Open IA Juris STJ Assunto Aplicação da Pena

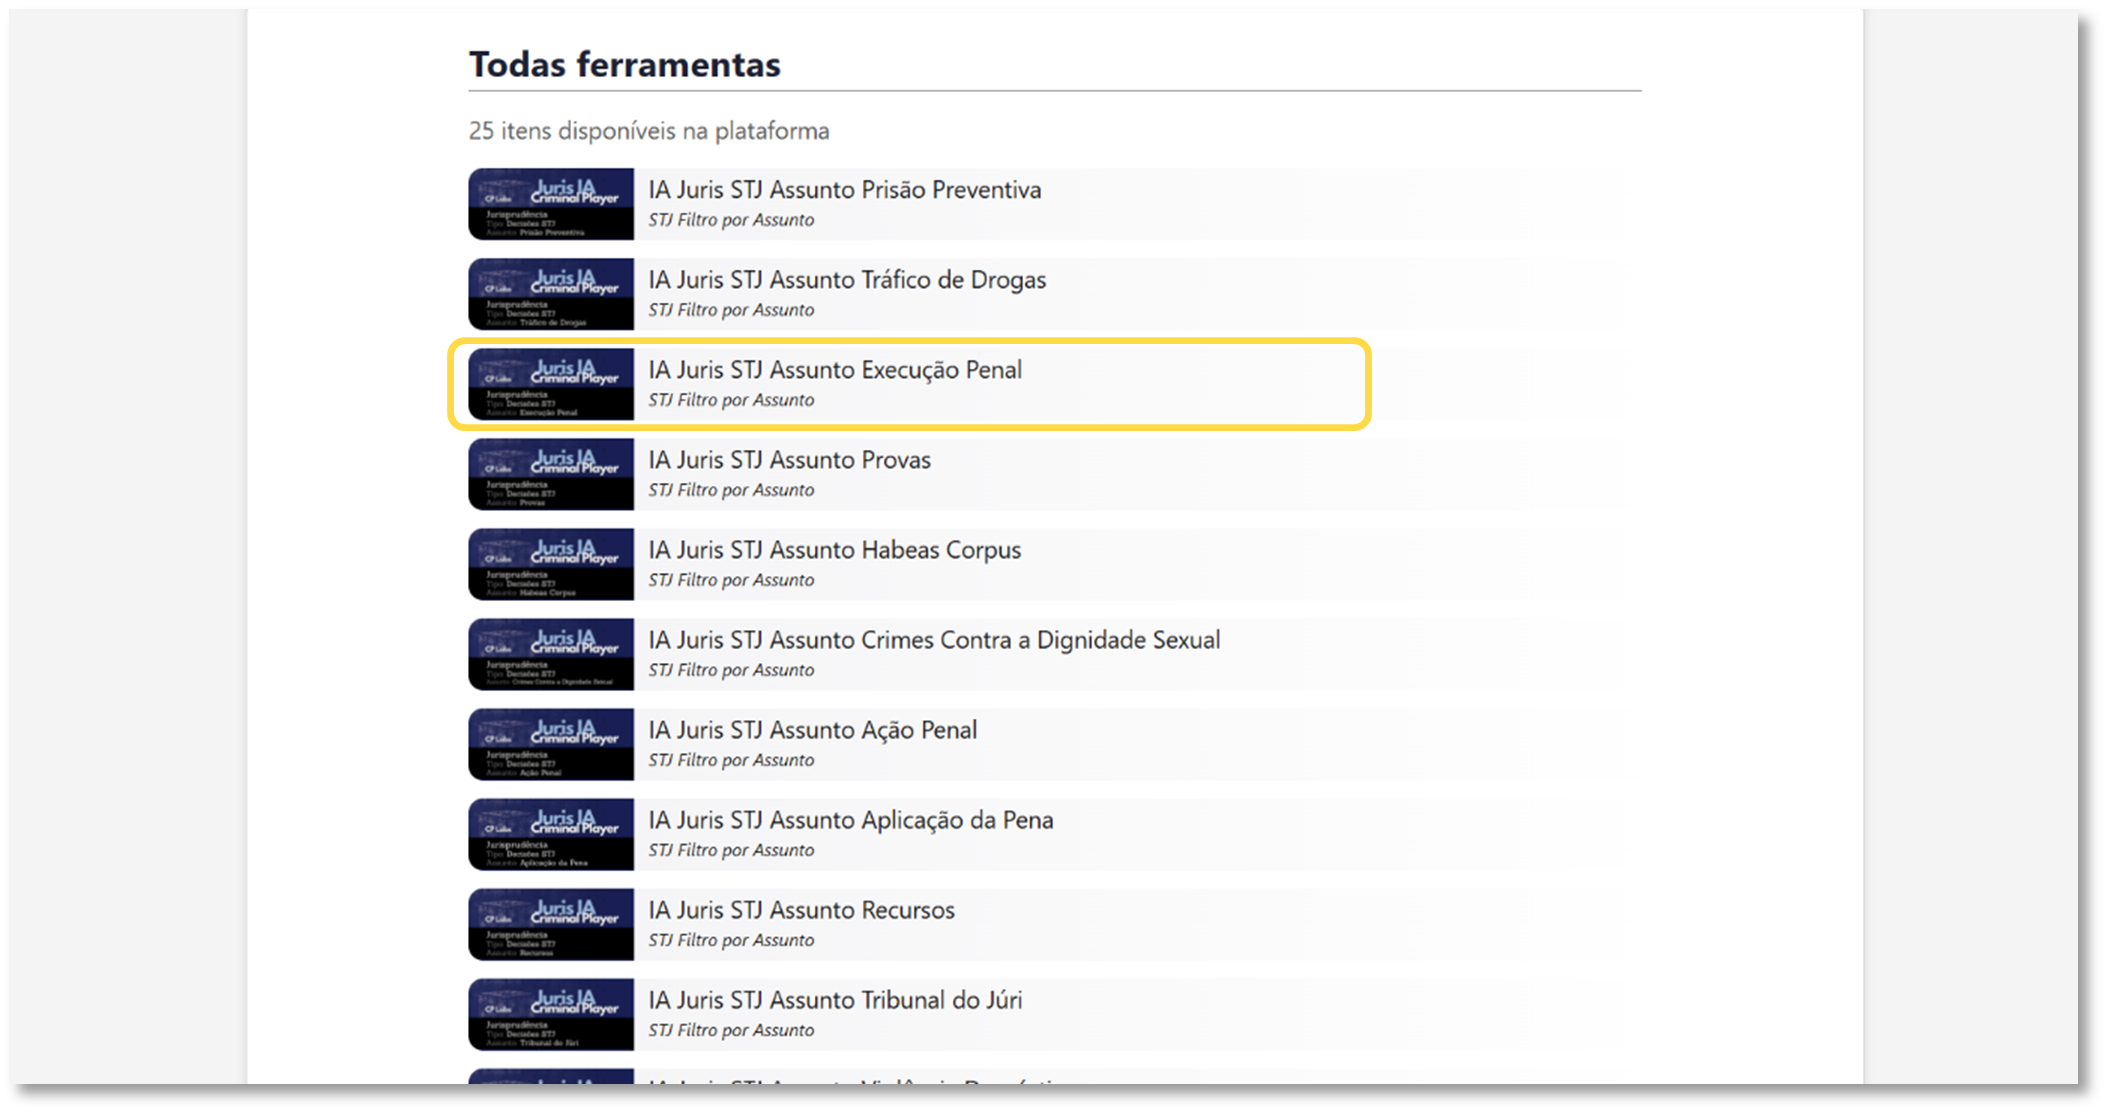coord(850,820)
